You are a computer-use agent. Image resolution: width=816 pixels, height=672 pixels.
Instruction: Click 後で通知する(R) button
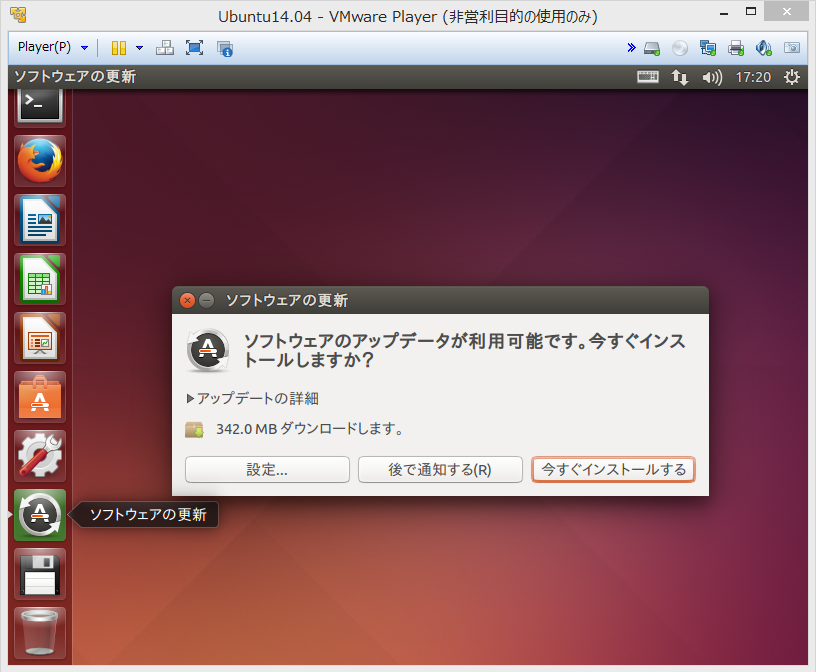click(440, 470)
